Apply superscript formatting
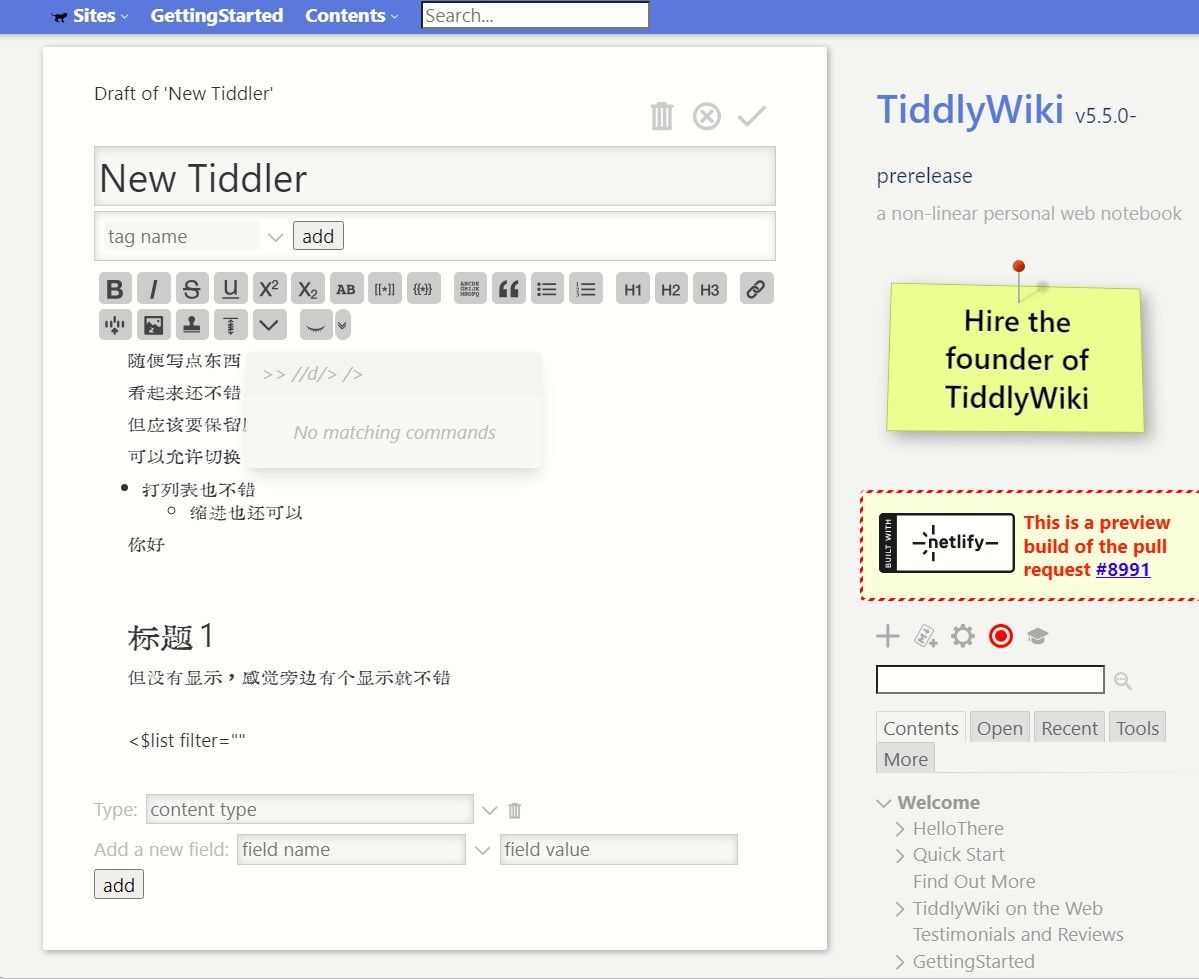 pyautogui.click(x=269, y=289)
